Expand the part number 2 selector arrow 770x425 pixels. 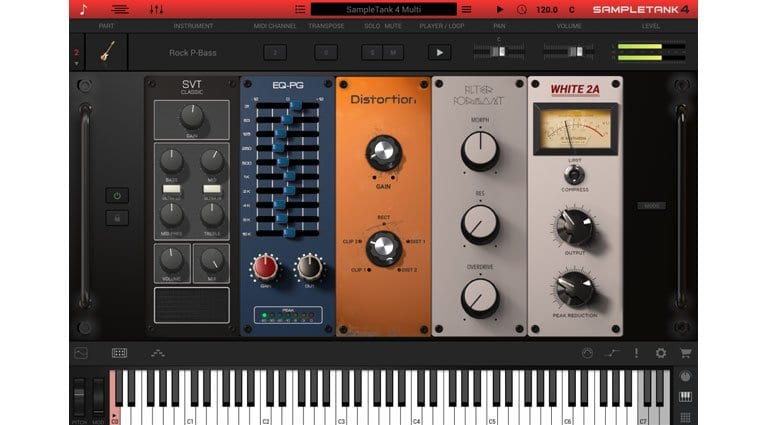point(77,63)
